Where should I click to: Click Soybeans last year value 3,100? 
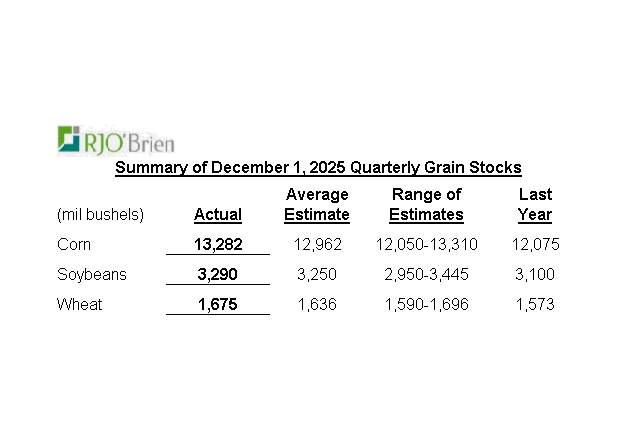(x=535, y=274)
